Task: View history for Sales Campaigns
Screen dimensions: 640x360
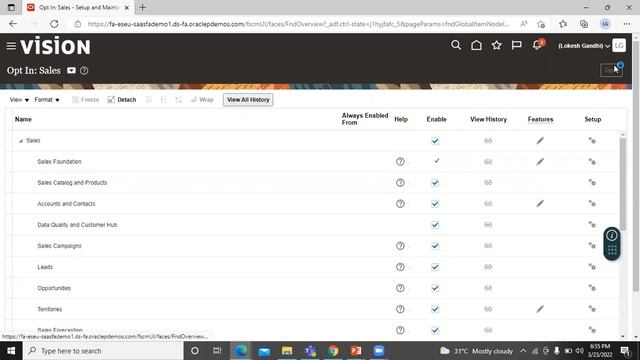Action: click(488, 246)
